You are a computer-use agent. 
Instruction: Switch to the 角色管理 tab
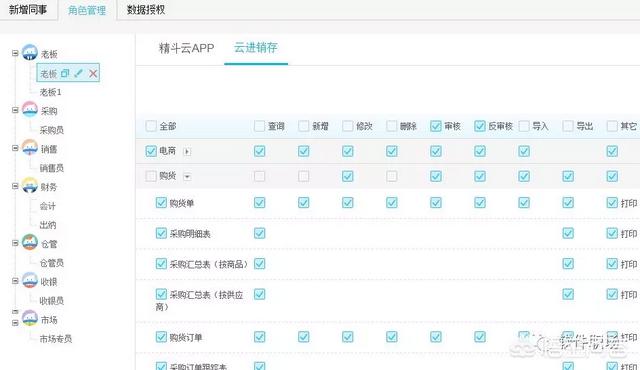click(x=87, y=10)
